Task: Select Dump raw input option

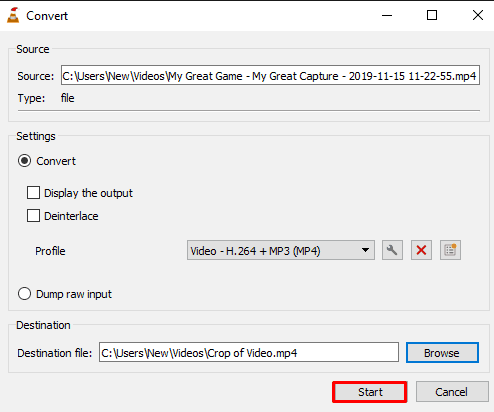Action: (x=24, y=294)
